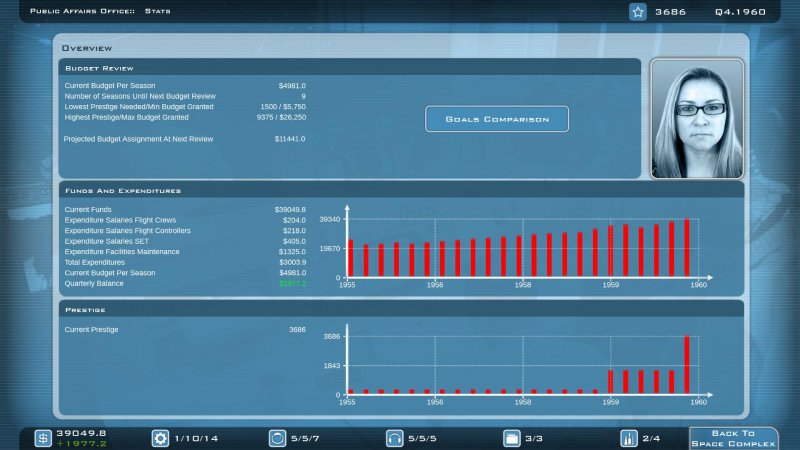Click the flight controllers headset icon
The height and width of the screenshot is (450, 800).
[x=394, y=438]
